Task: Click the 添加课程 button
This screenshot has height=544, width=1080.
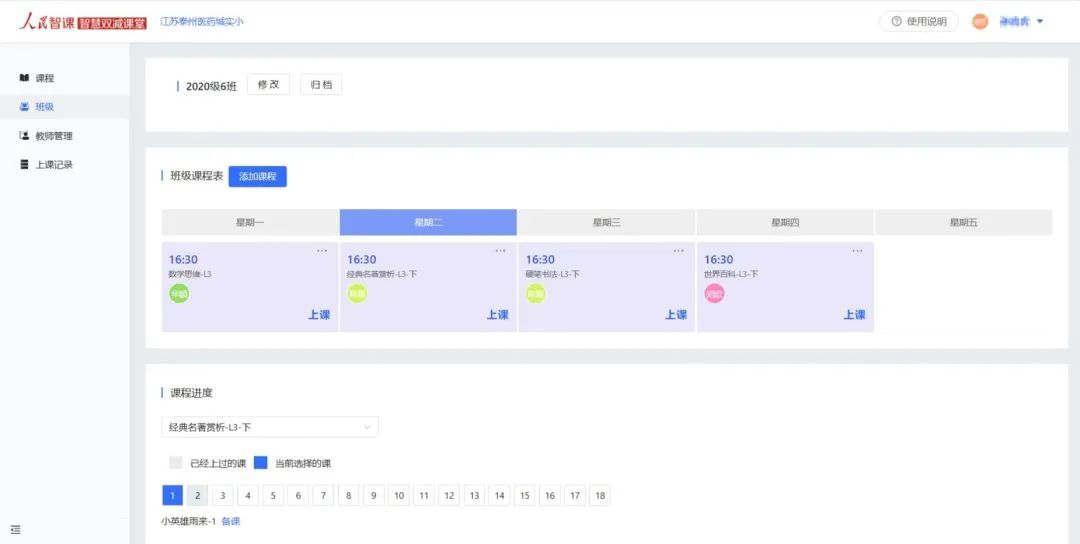Action: pyautogui.click(x=258, y=176)
